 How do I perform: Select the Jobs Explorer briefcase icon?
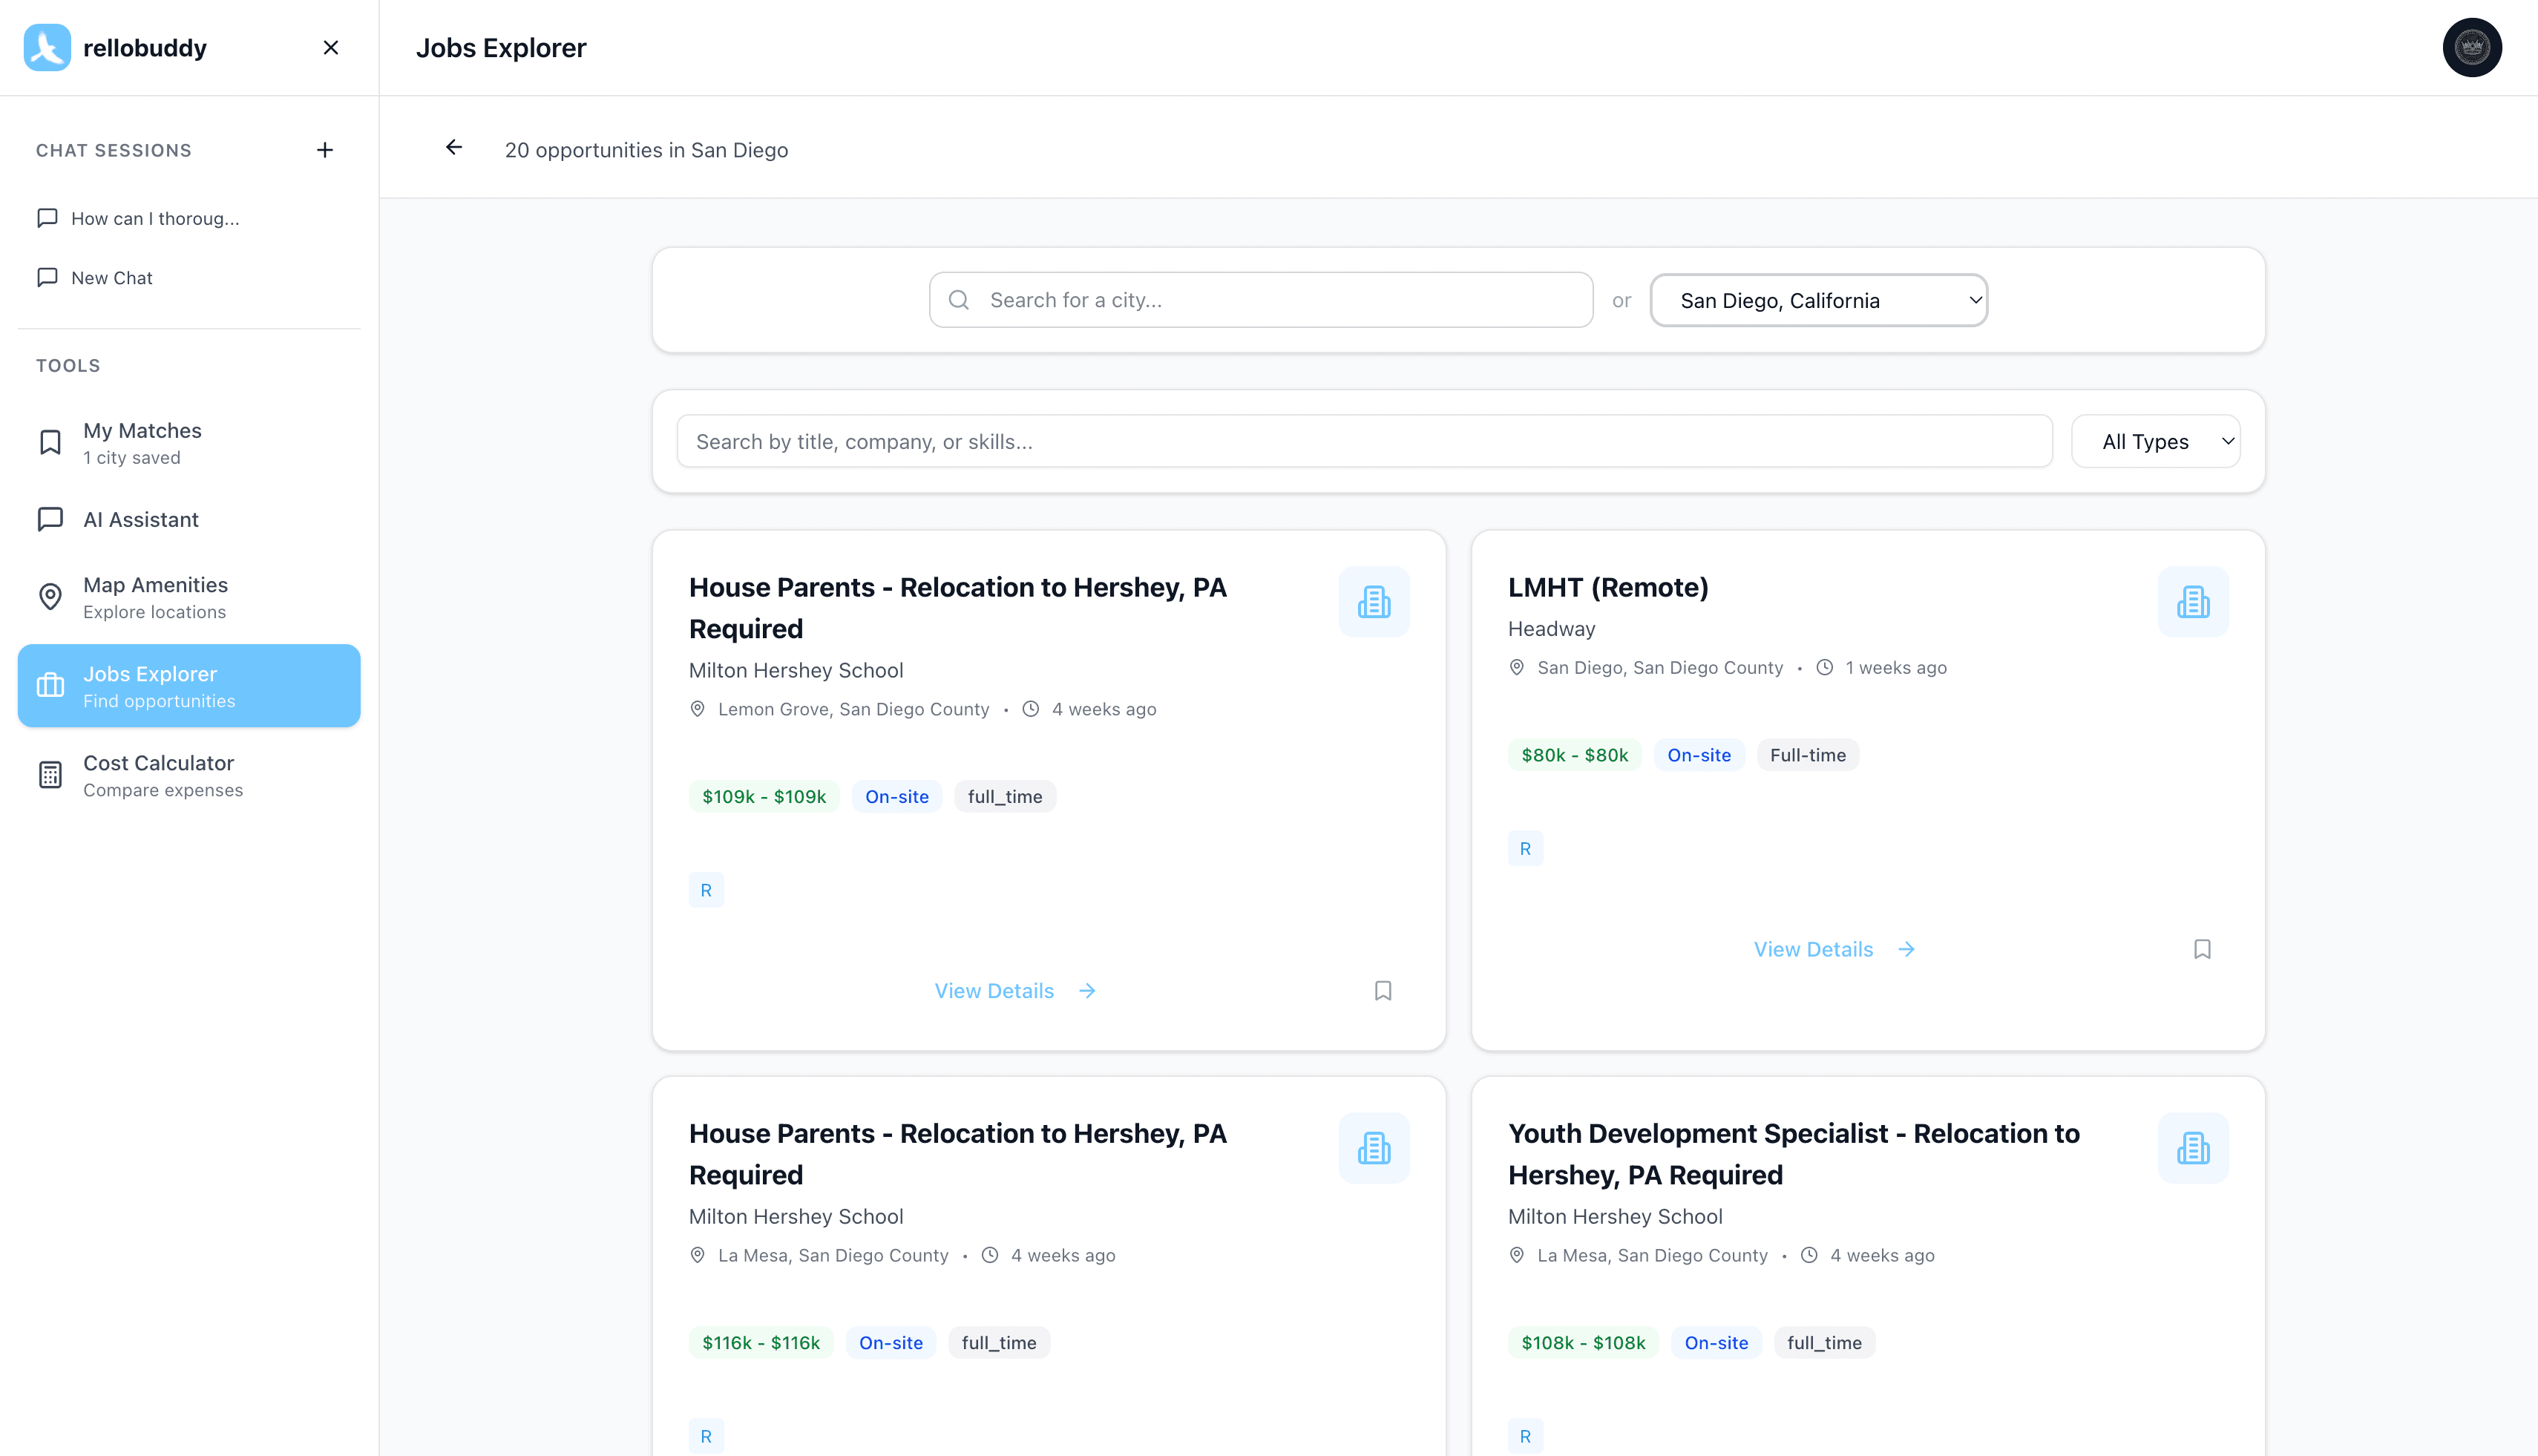pos(50,685)
